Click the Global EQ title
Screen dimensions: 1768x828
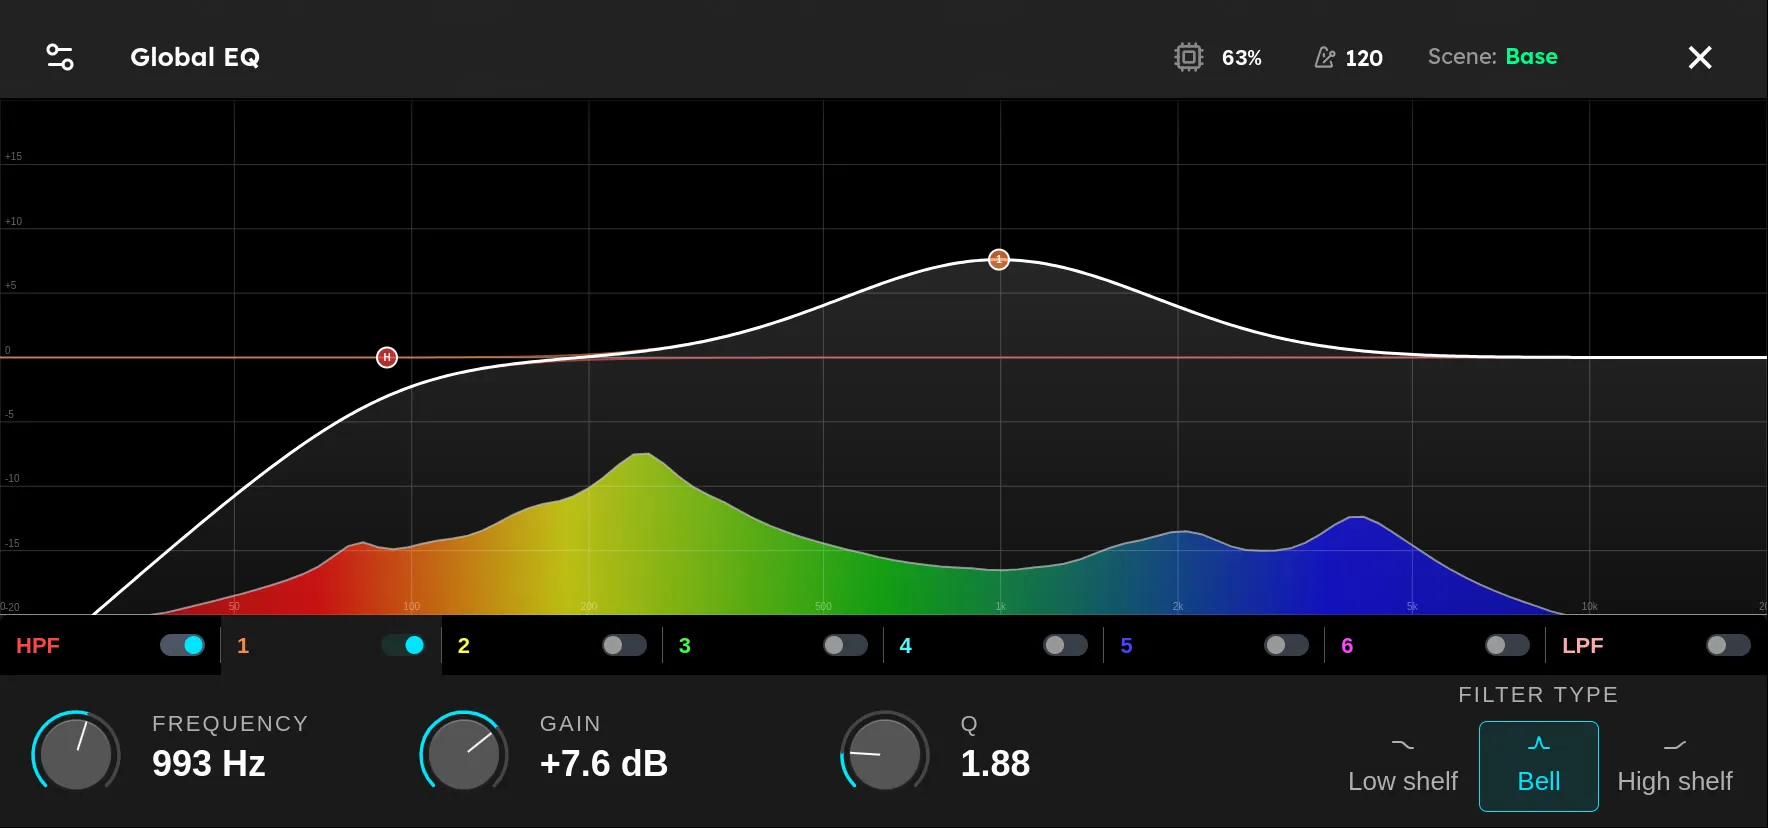click(x=195, y=57)
